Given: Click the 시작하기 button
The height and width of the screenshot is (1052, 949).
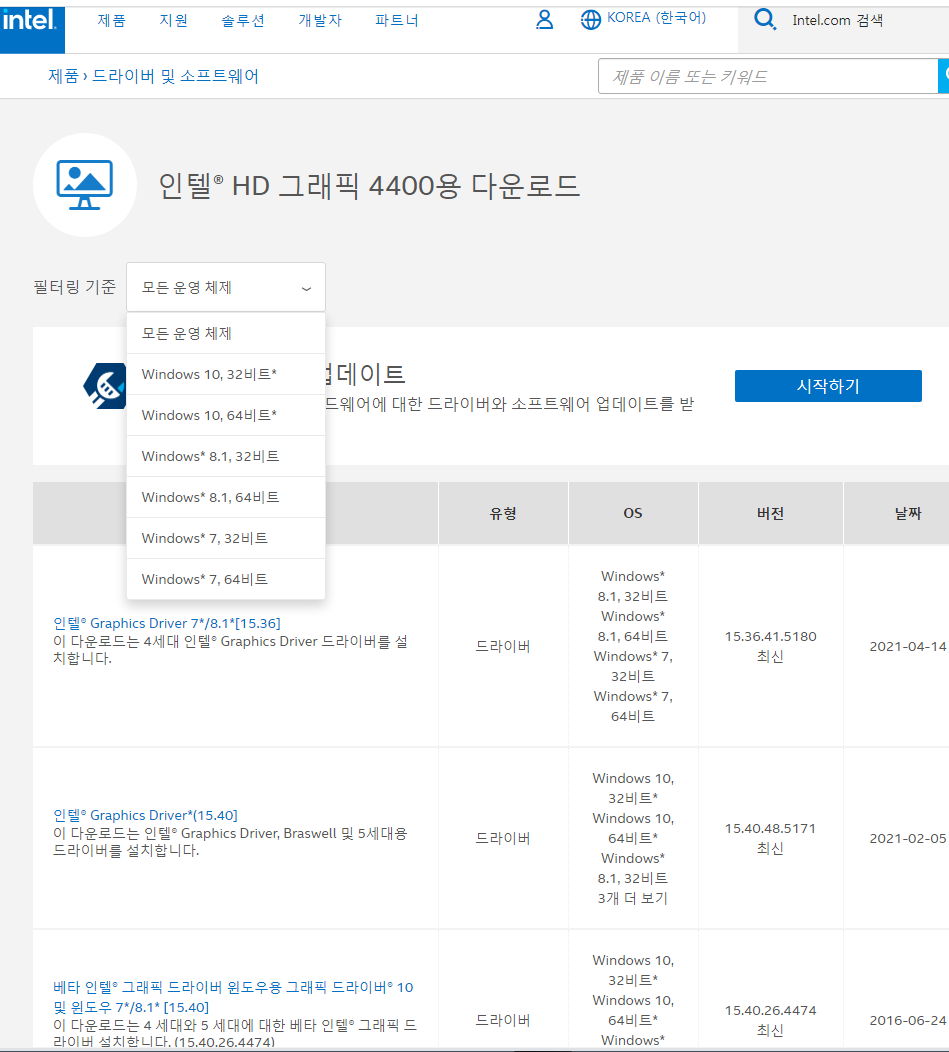Looking at the screenshot, I should [828, 386].
